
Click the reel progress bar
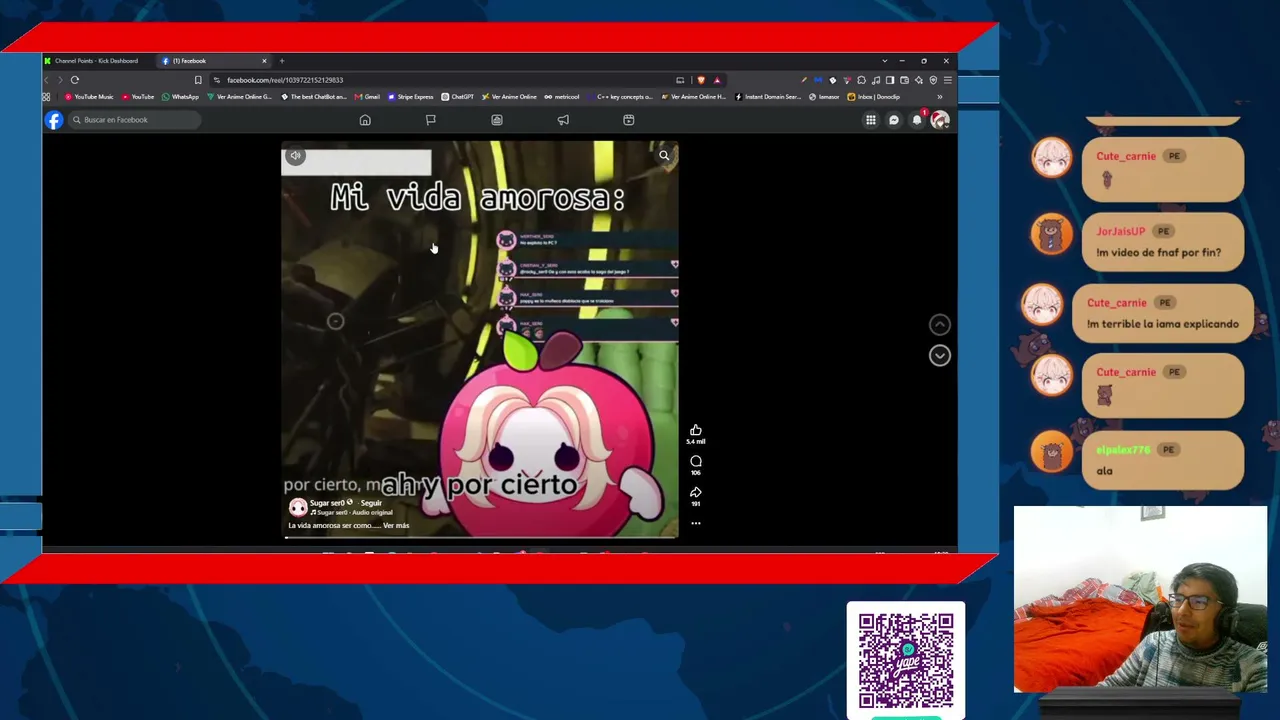pyautogui.click(x=480, y=538)
